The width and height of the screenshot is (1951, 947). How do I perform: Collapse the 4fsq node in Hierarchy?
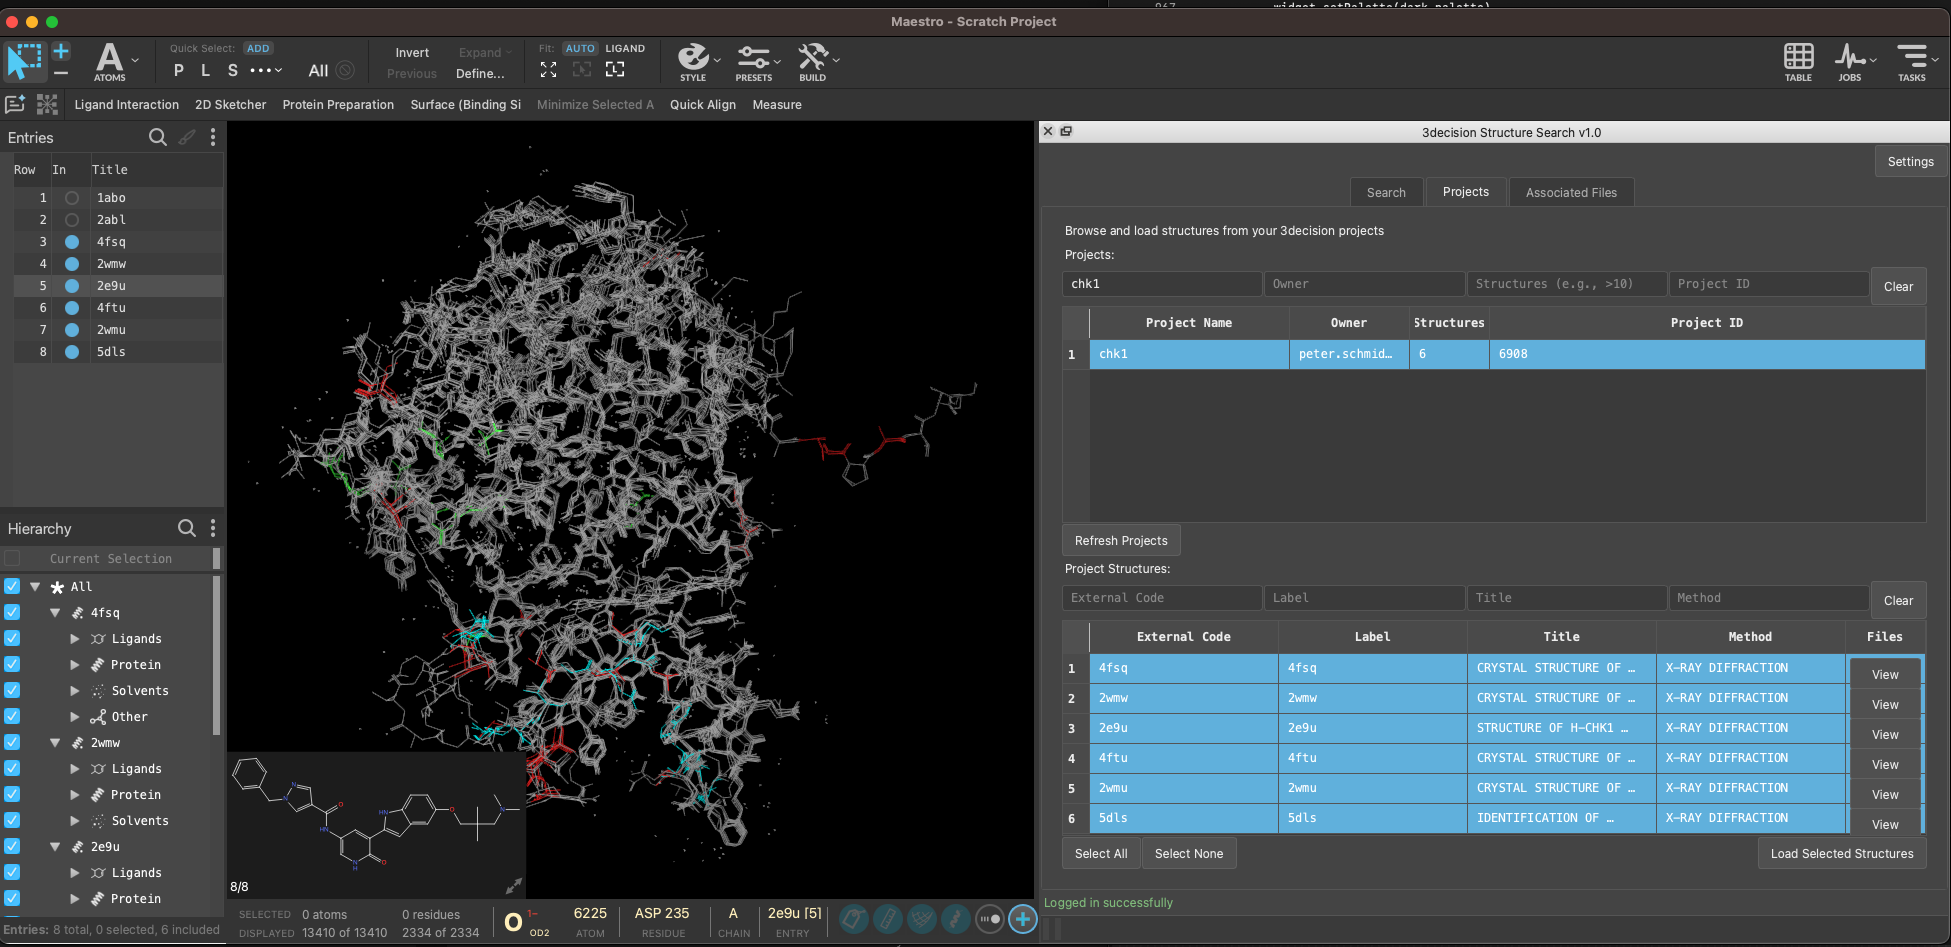tap(55, 613)
